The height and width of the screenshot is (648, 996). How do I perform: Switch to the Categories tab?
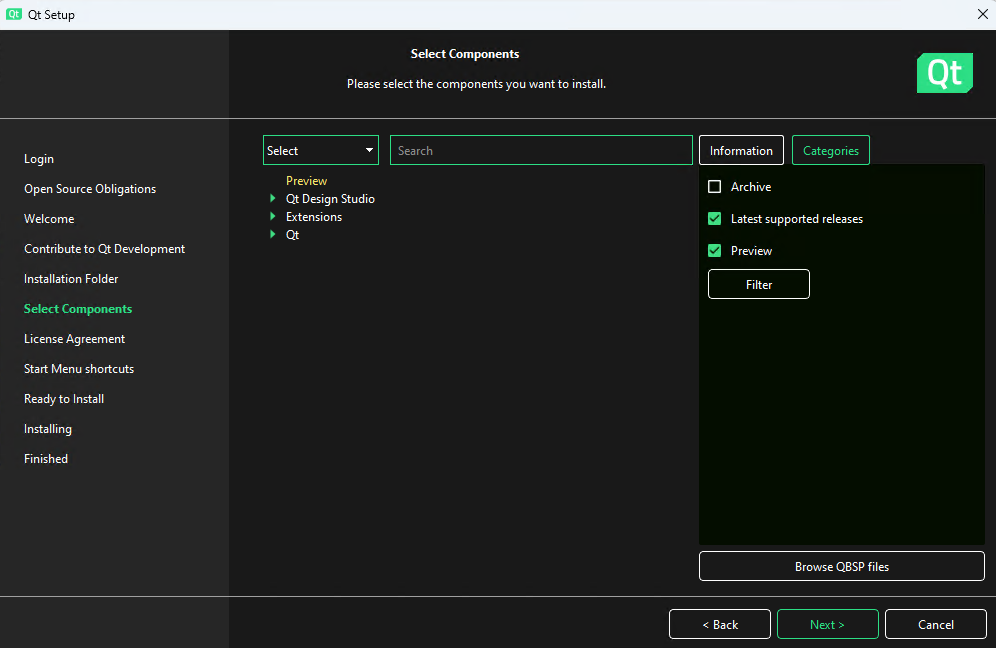pos(831,150)
